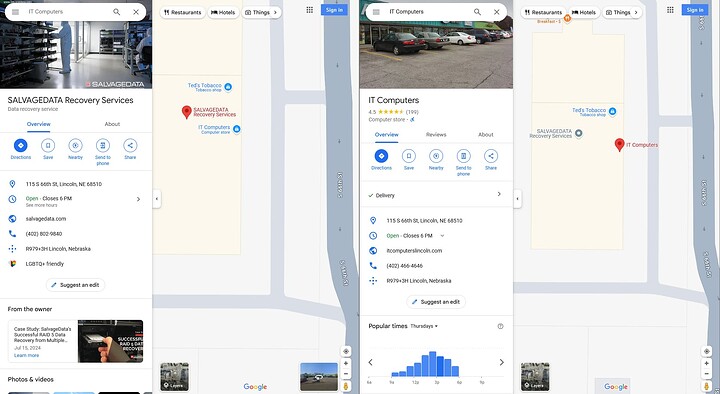Open the Google apps grid icon on left map
The width and height of the screenshot is (720, 394).
[x=310, y=10]
